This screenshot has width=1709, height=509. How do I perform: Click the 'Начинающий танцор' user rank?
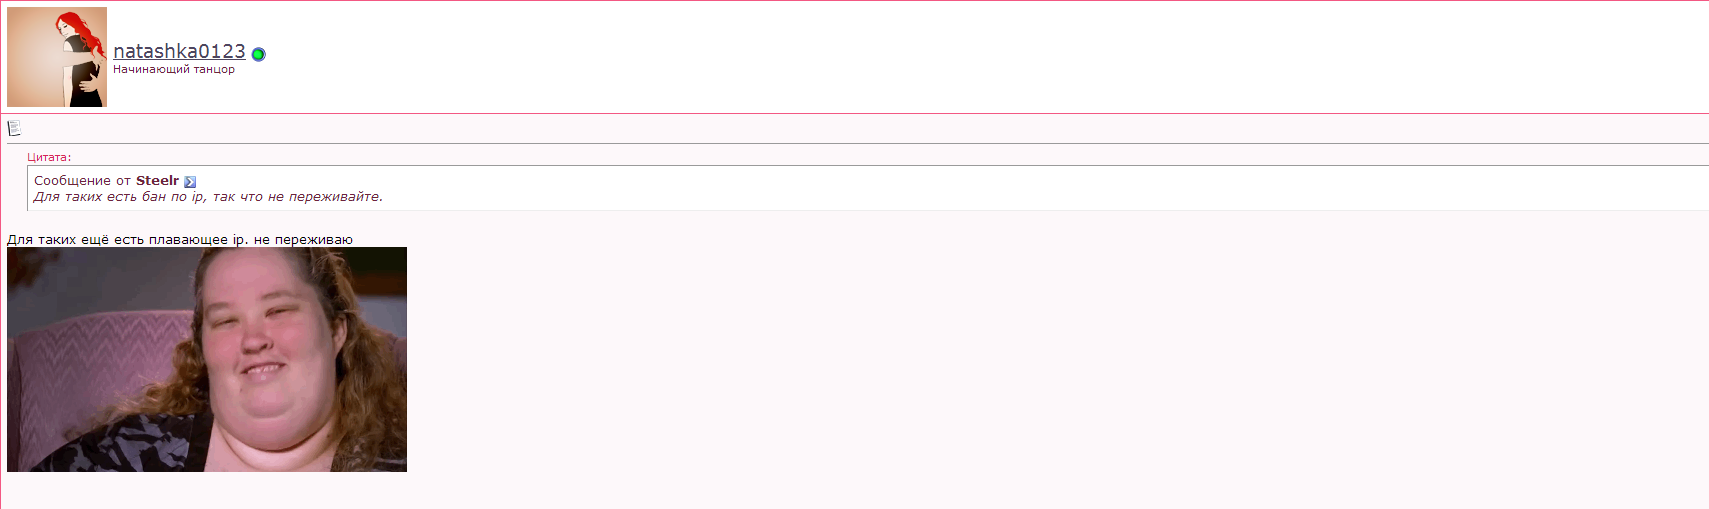click(x=174, y=70)
